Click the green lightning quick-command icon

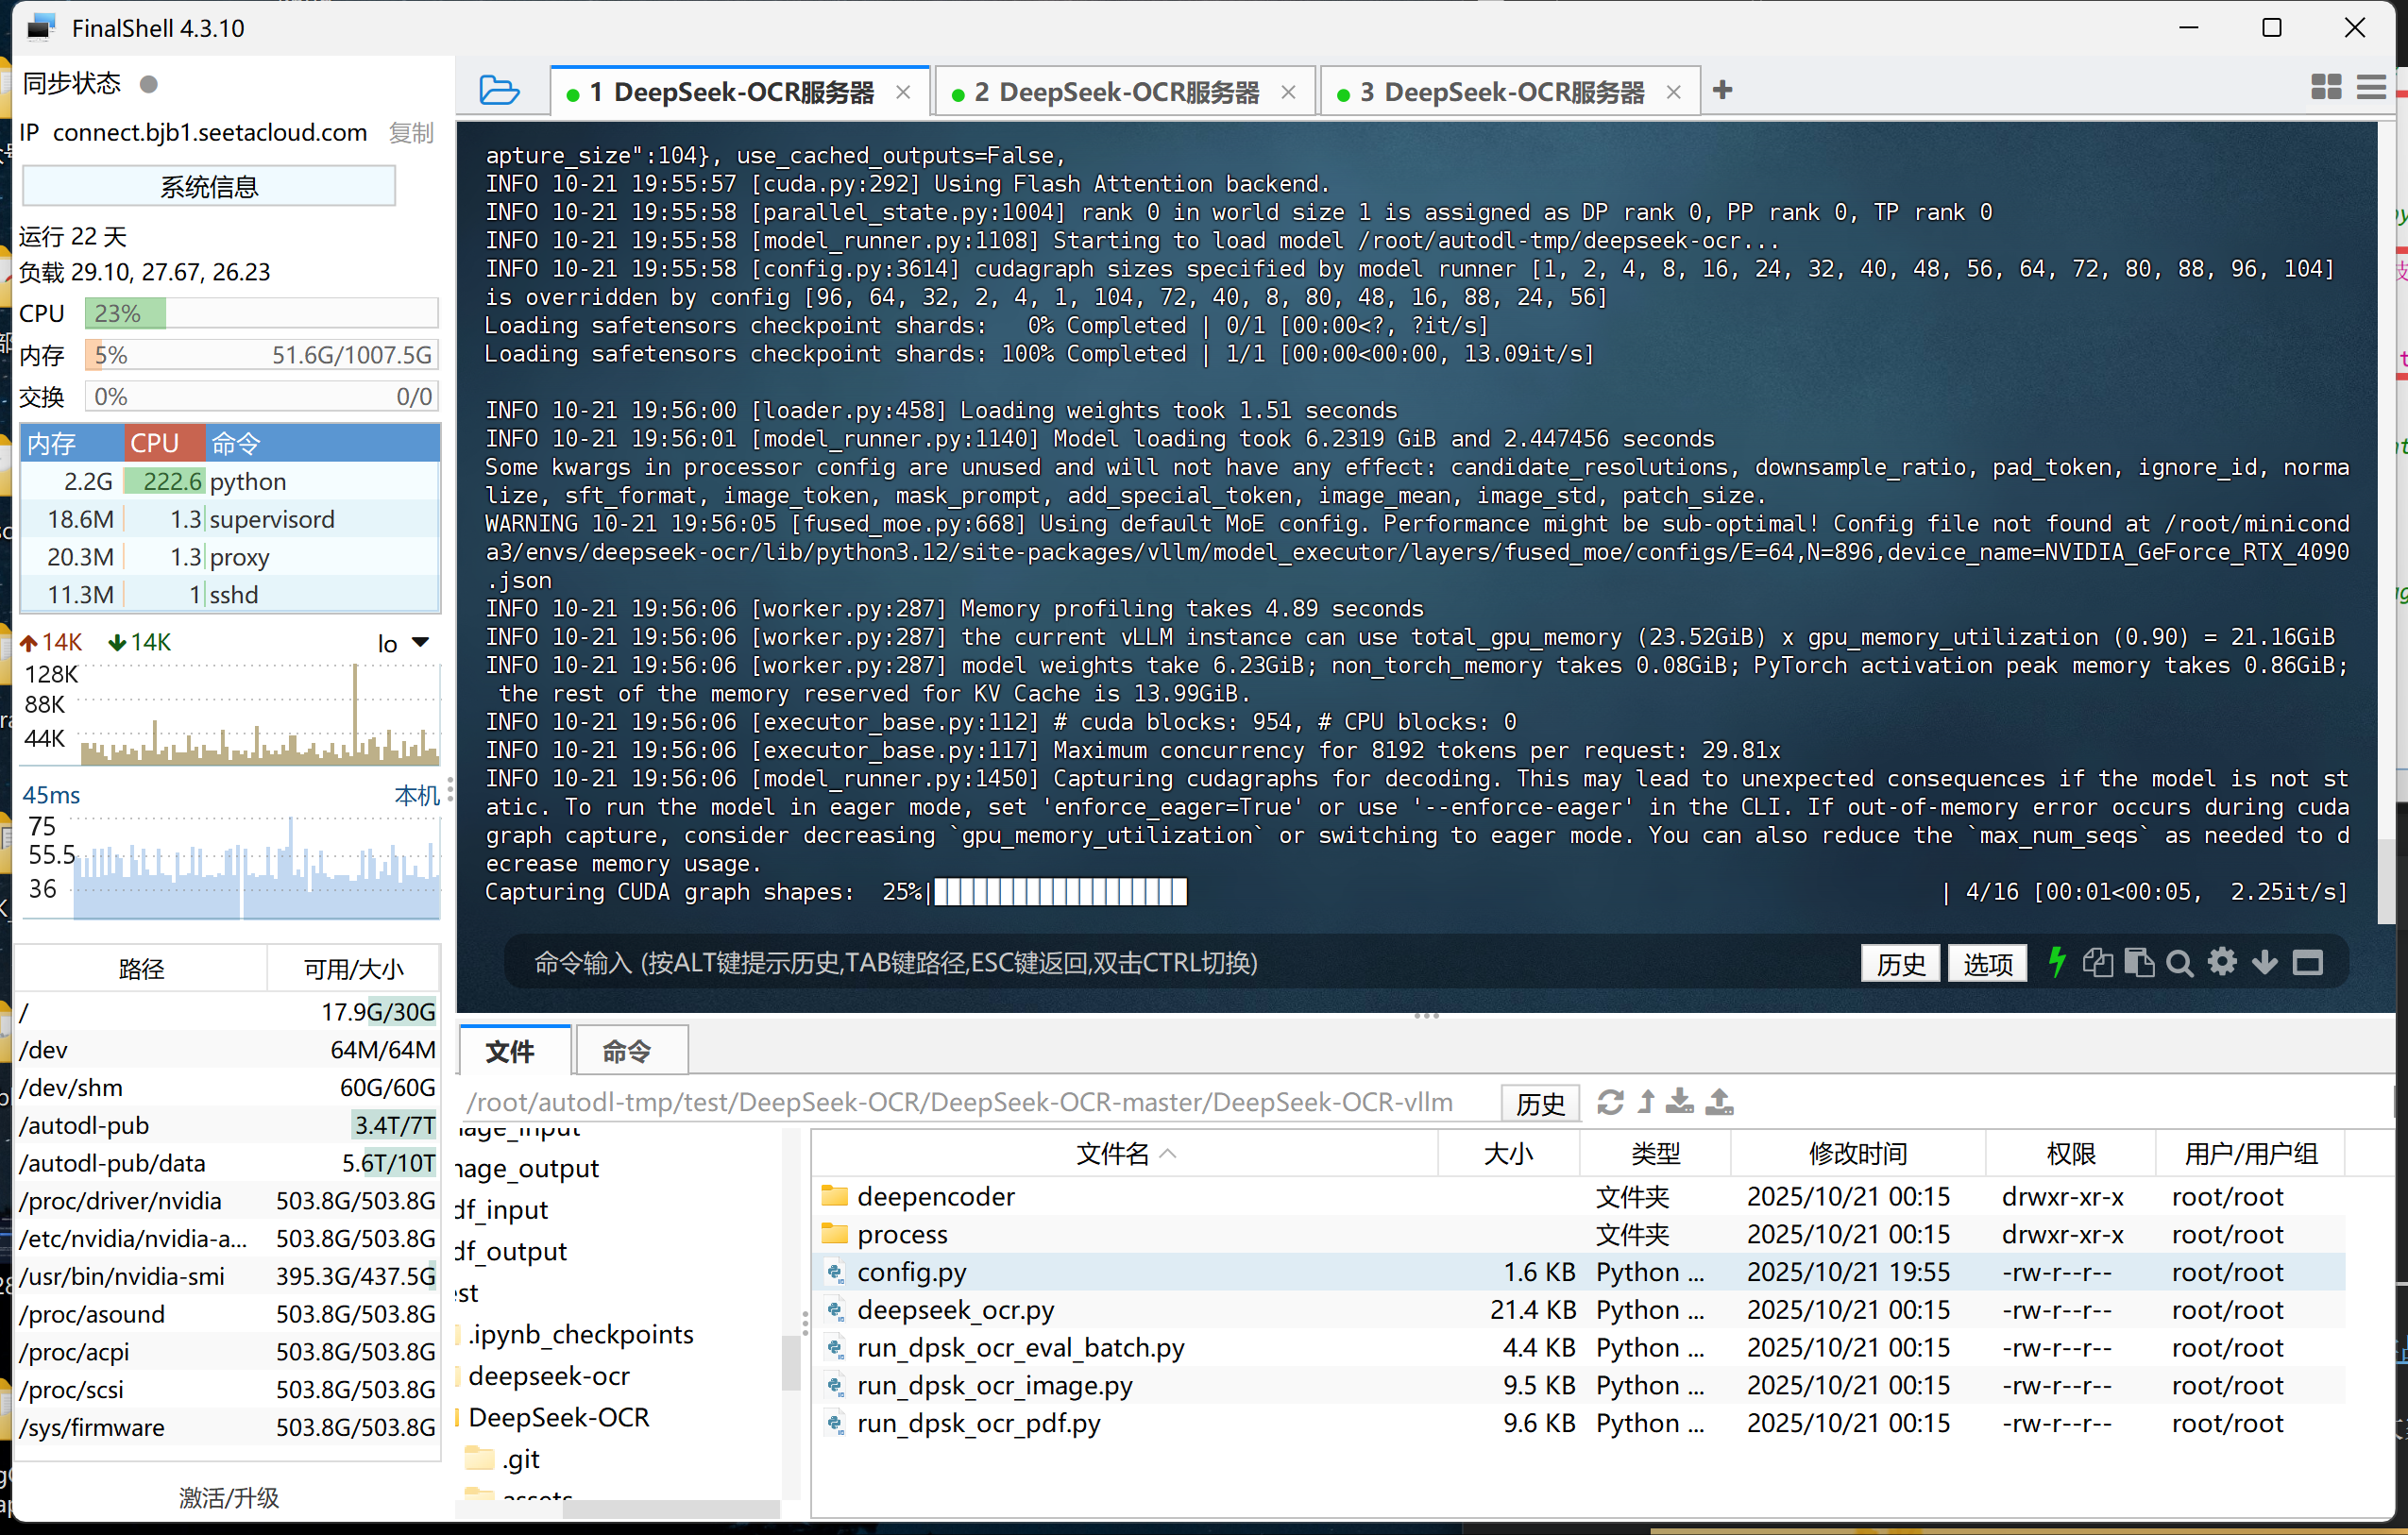[2056, 963]
